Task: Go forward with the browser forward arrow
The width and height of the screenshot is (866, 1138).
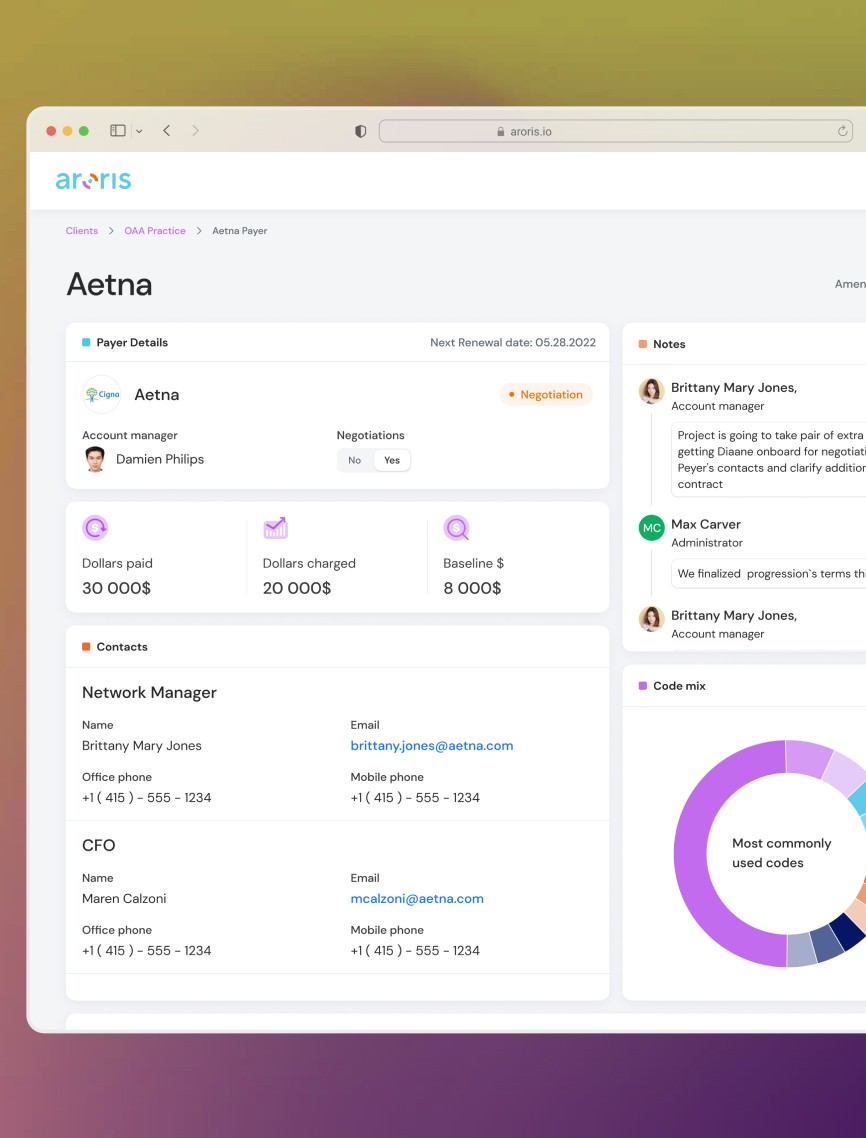Action: click(x=195, y=131)
